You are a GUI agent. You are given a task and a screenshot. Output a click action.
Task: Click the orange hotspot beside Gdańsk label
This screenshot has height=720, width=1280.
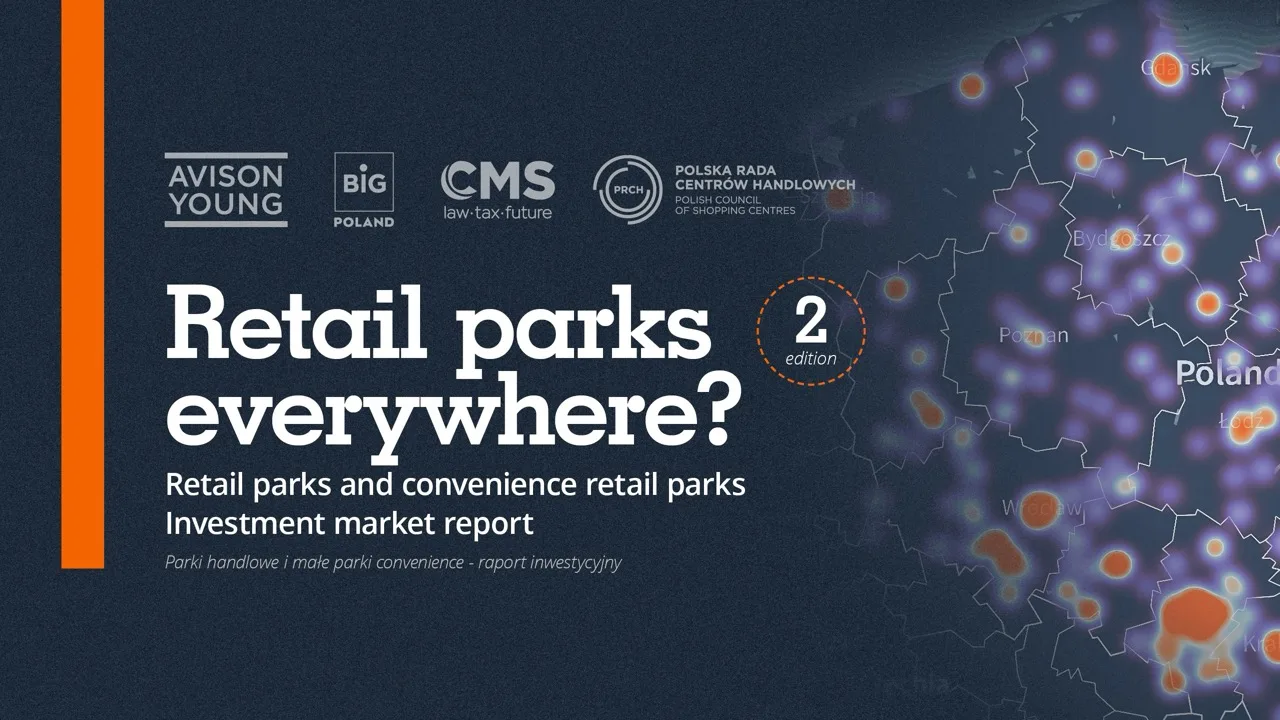[x=1166, y=72]
